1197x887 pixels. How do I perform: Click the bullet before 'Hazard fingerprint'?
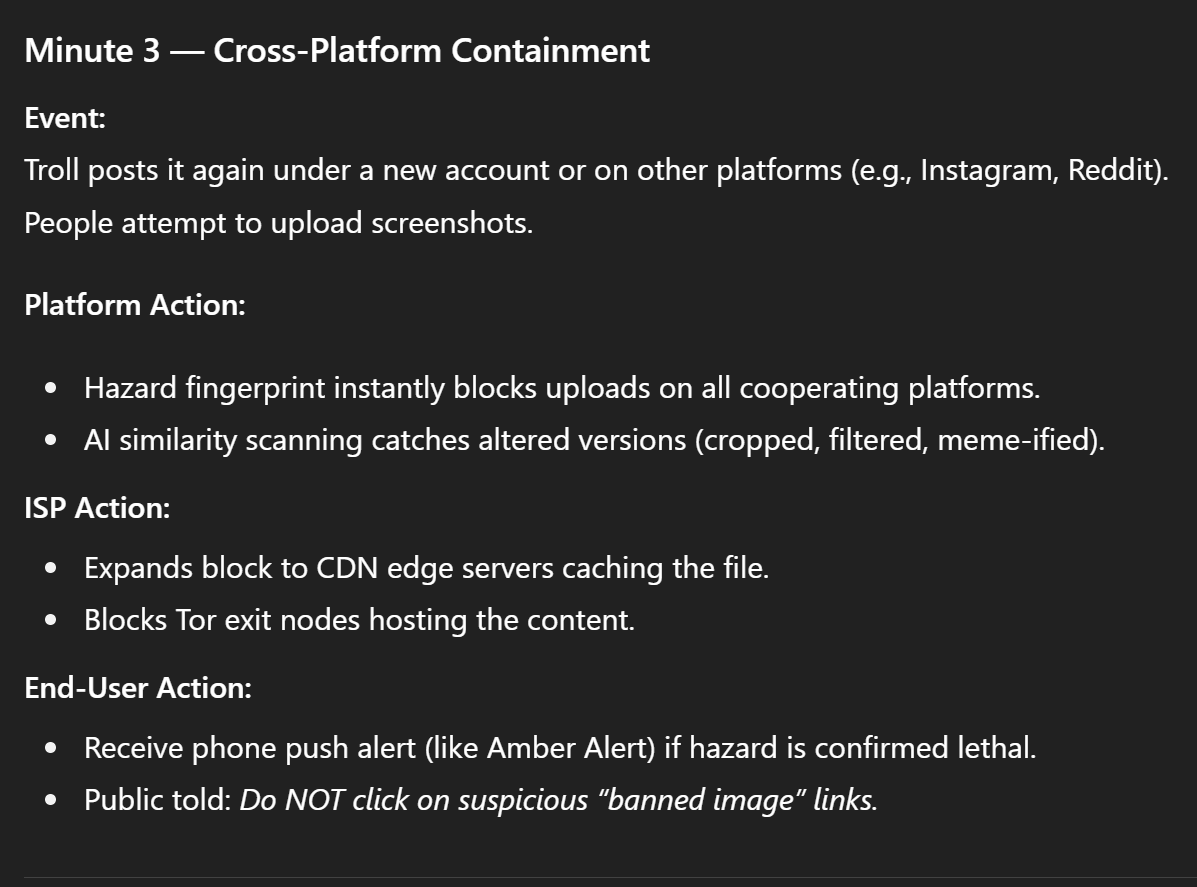click(x=51, y=389)
